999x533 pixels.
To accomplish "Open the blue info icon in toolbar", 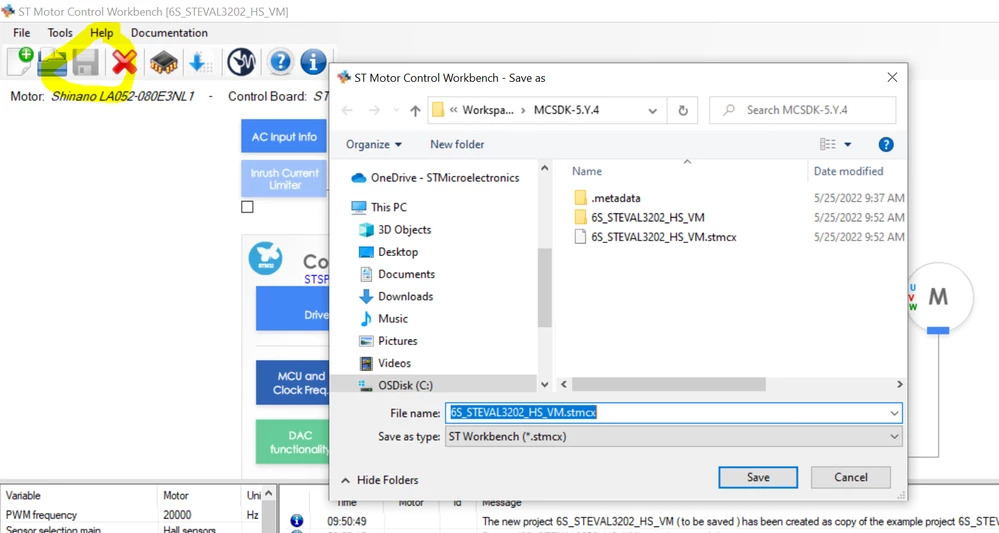I will [313, 62].
